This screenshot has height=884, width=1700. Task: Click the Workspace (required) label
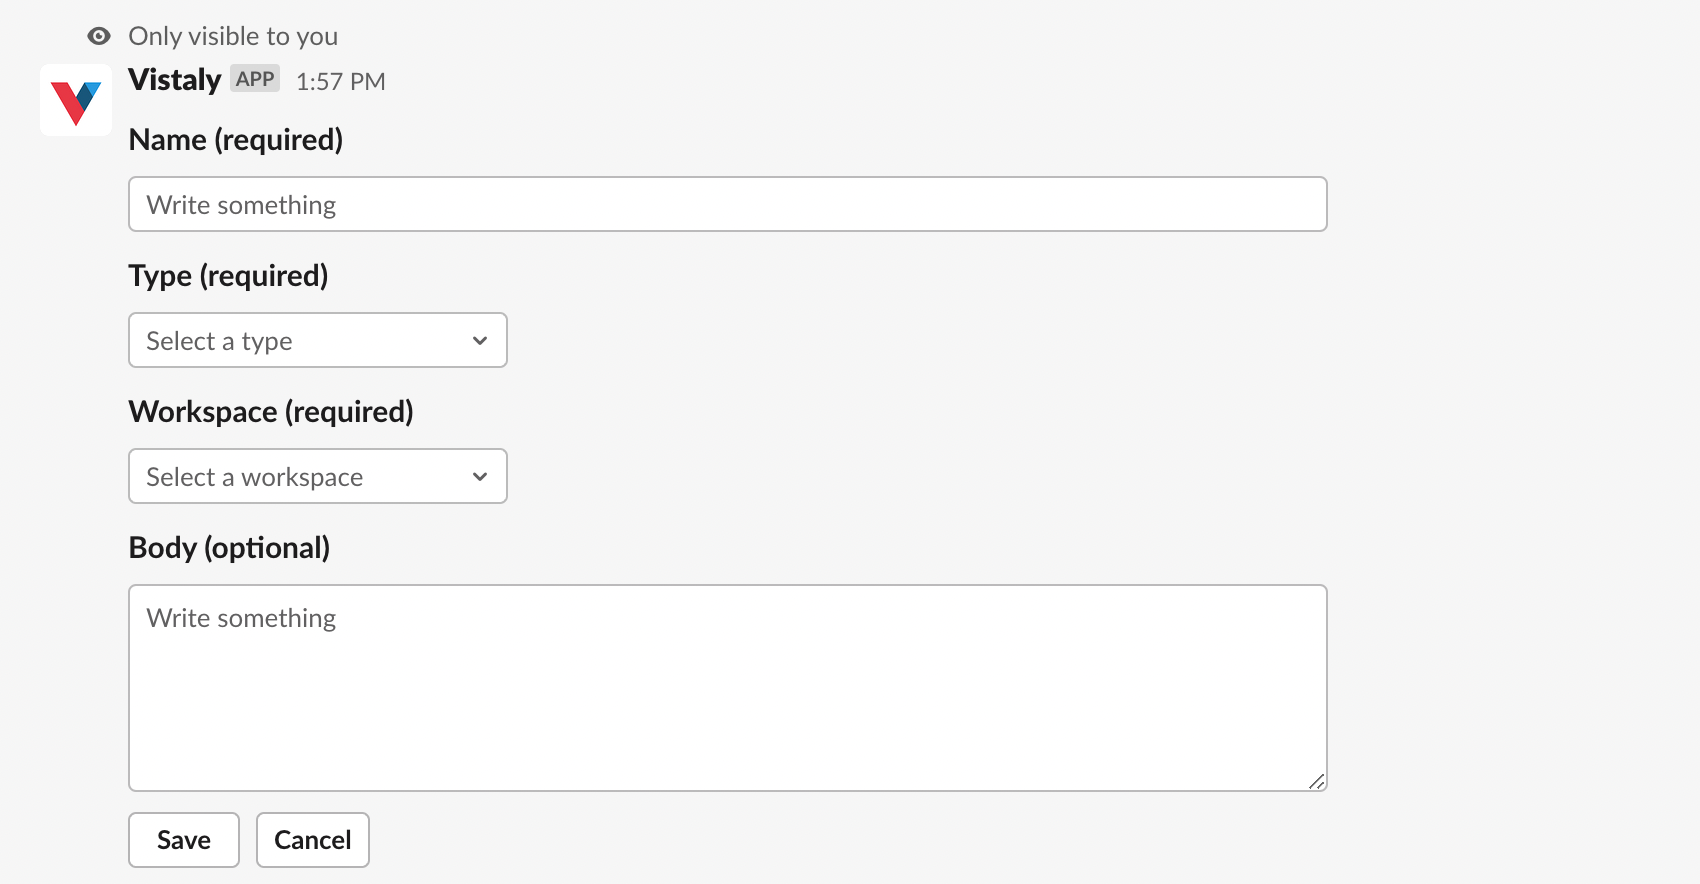(271, 412)
